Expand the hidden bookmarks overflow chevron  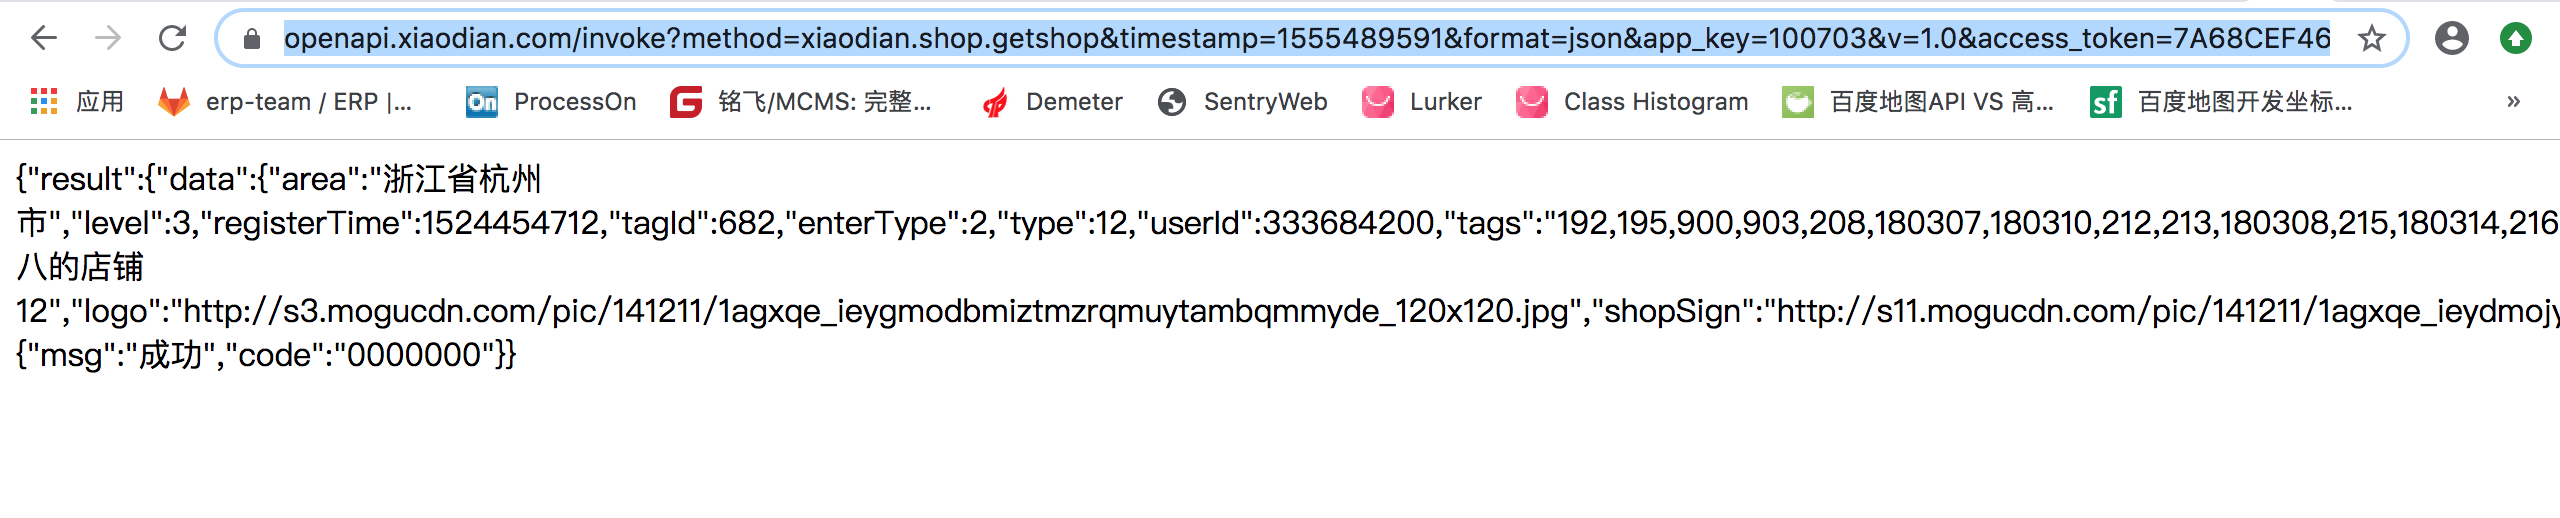tap(2513, 102)
